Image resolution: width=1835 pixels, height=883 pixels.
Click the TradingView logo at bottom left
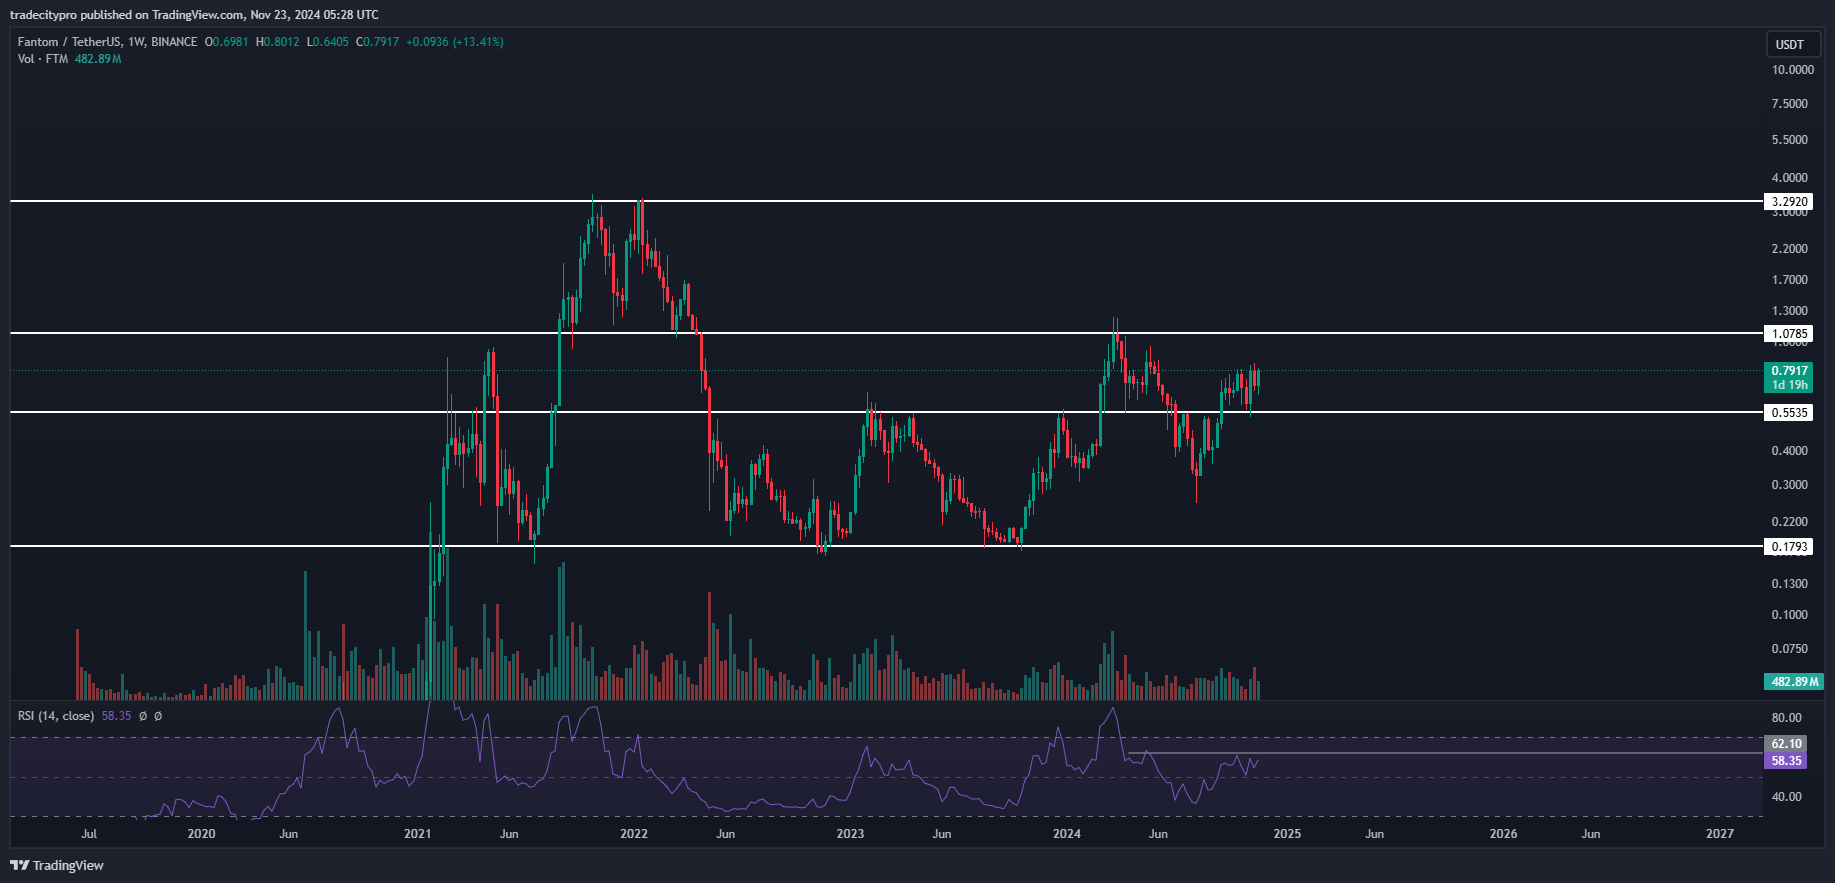click(x=57, y=865)
